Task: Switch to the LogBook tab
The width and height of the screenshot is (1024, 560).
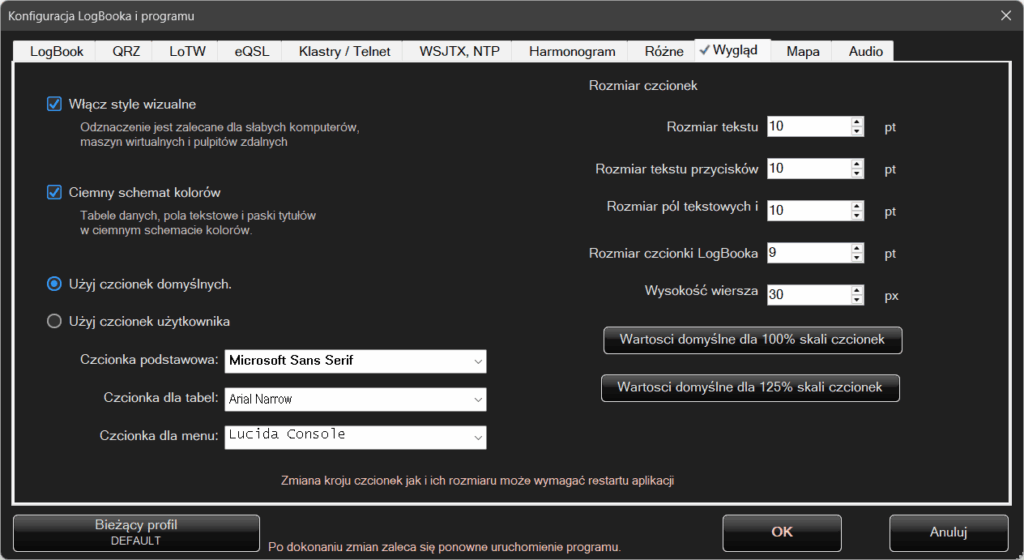Action: pyautogui.click(x=56, y=51)
